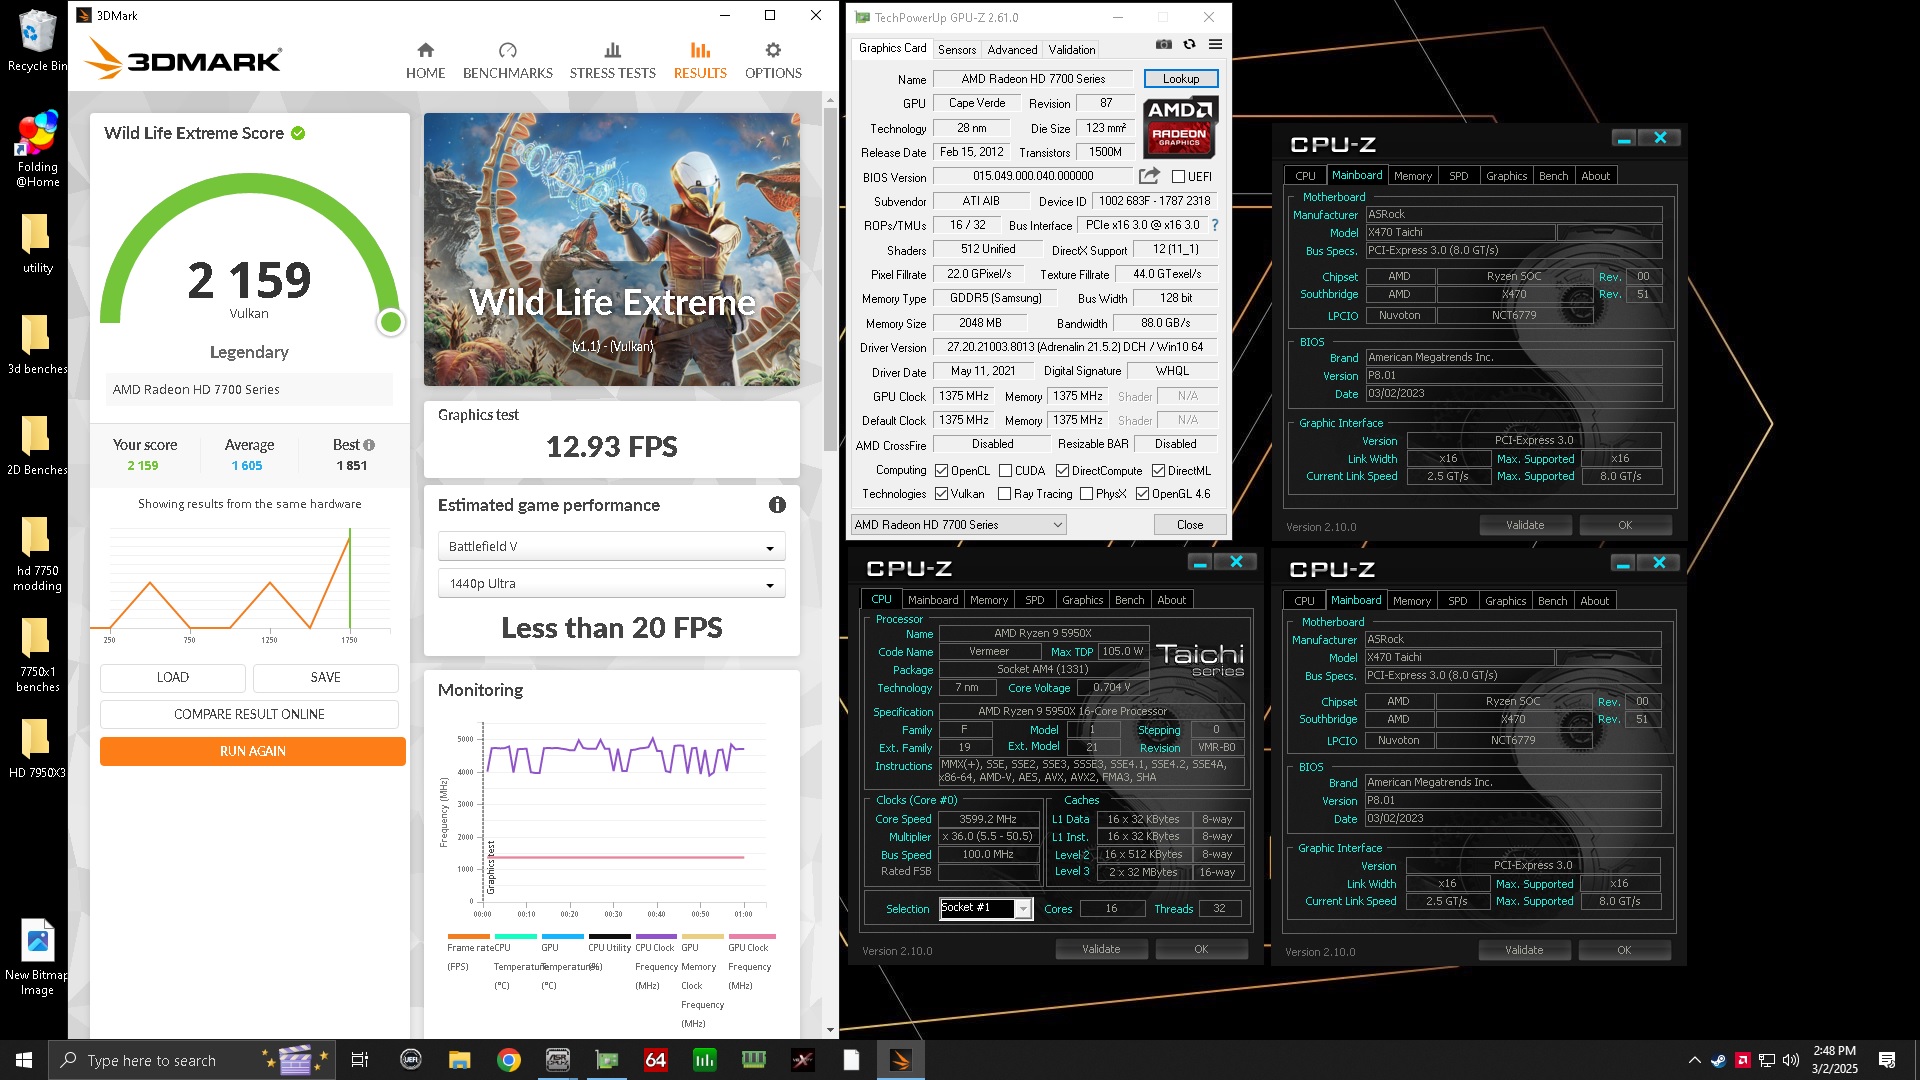Click the LOAD button in 3DMark

coord(173,678)
